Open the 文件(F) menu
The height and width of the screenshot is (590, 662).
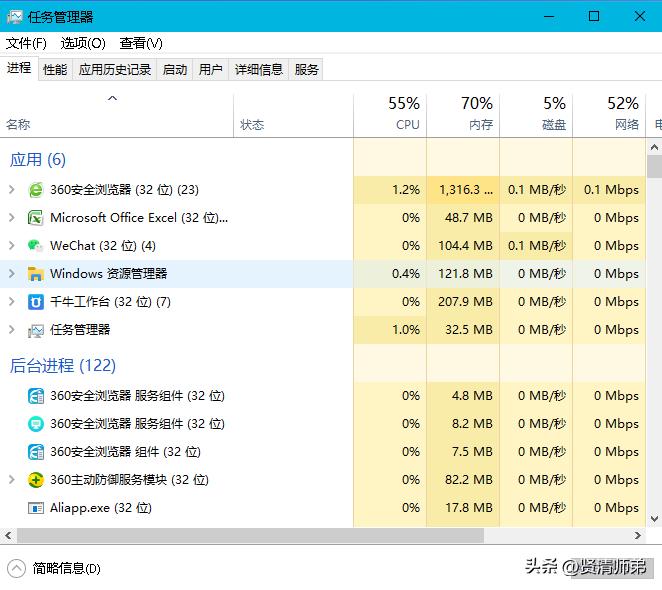(26, 43)
